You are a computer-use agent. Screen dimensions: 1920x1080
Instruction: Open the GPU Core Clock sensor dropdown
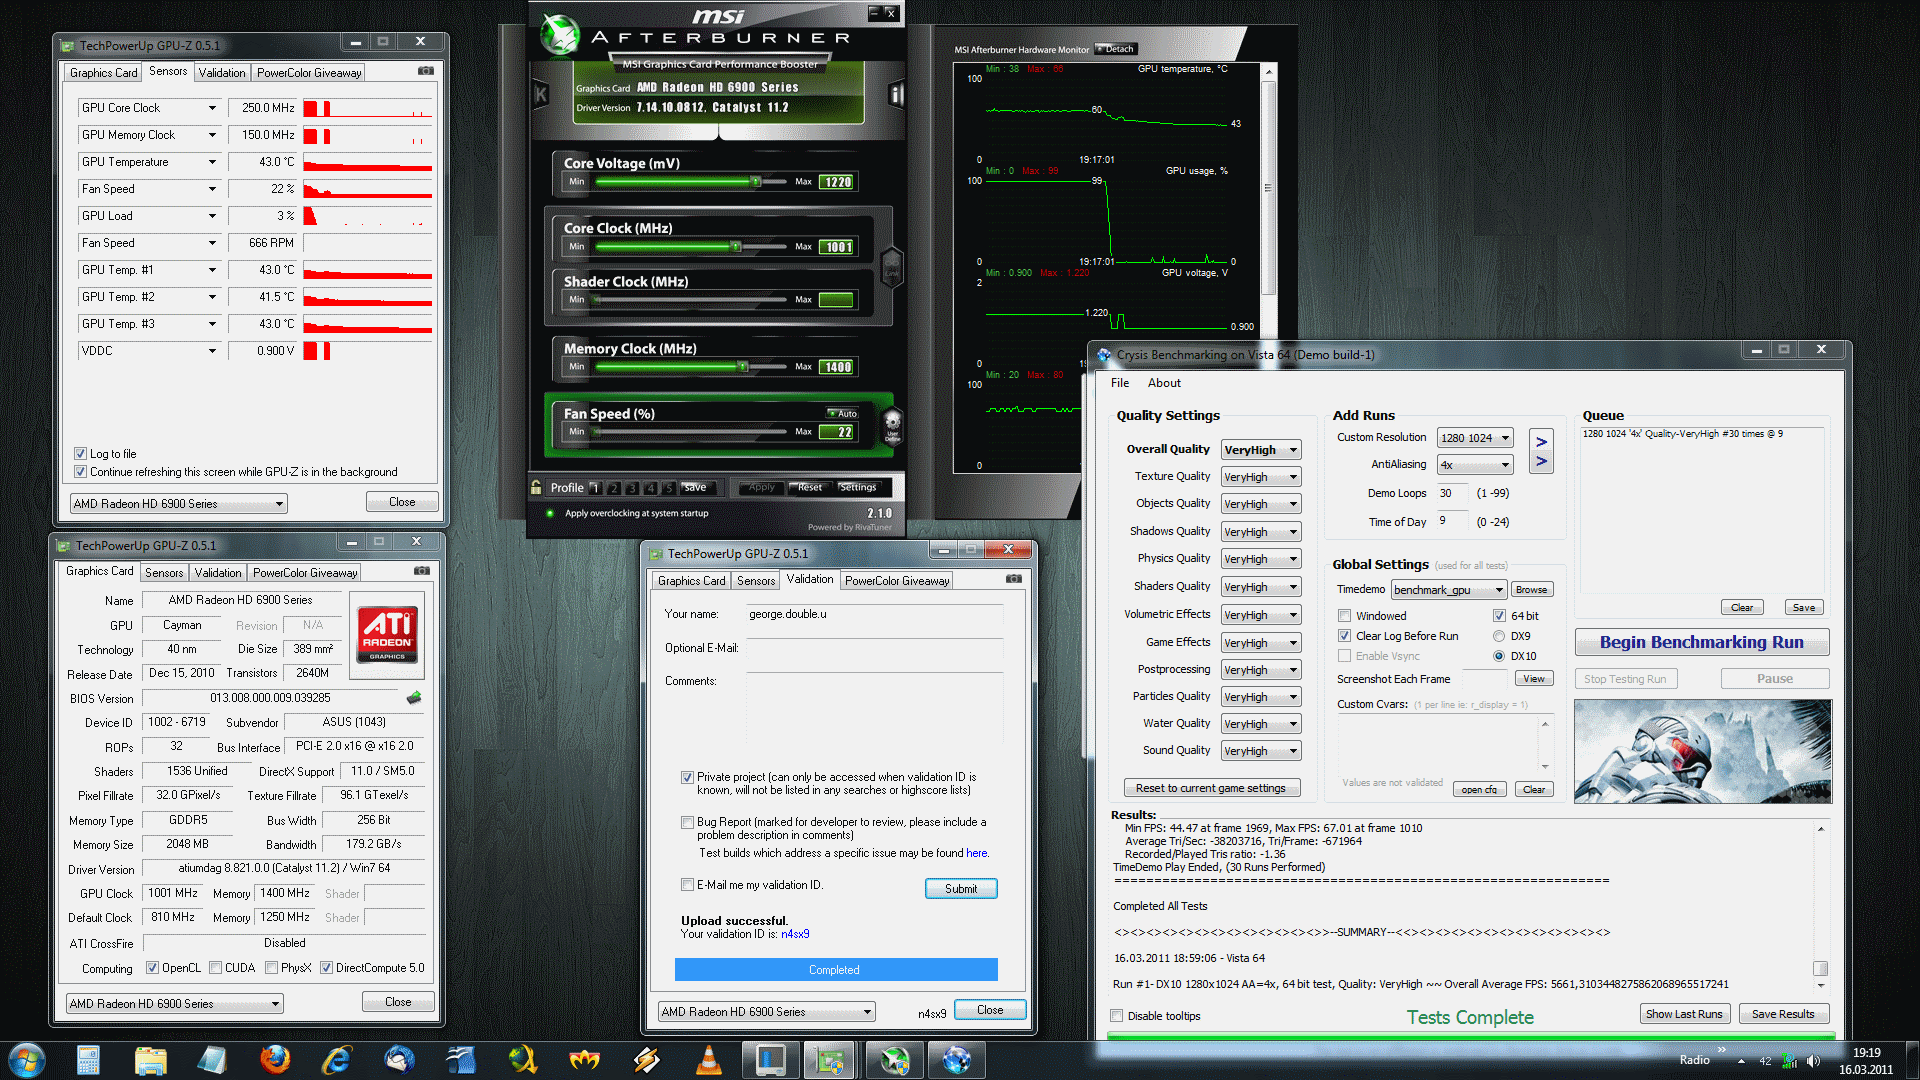pyautogui.click(x=212, y=108)
